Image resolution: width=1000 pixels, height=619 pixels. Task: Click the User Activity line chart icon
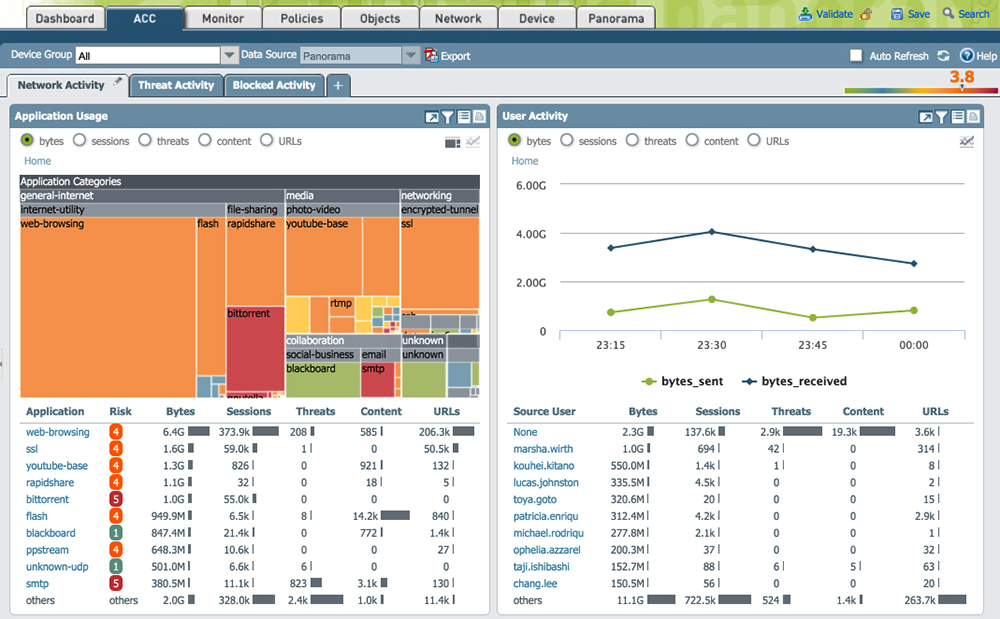(967, 142)
